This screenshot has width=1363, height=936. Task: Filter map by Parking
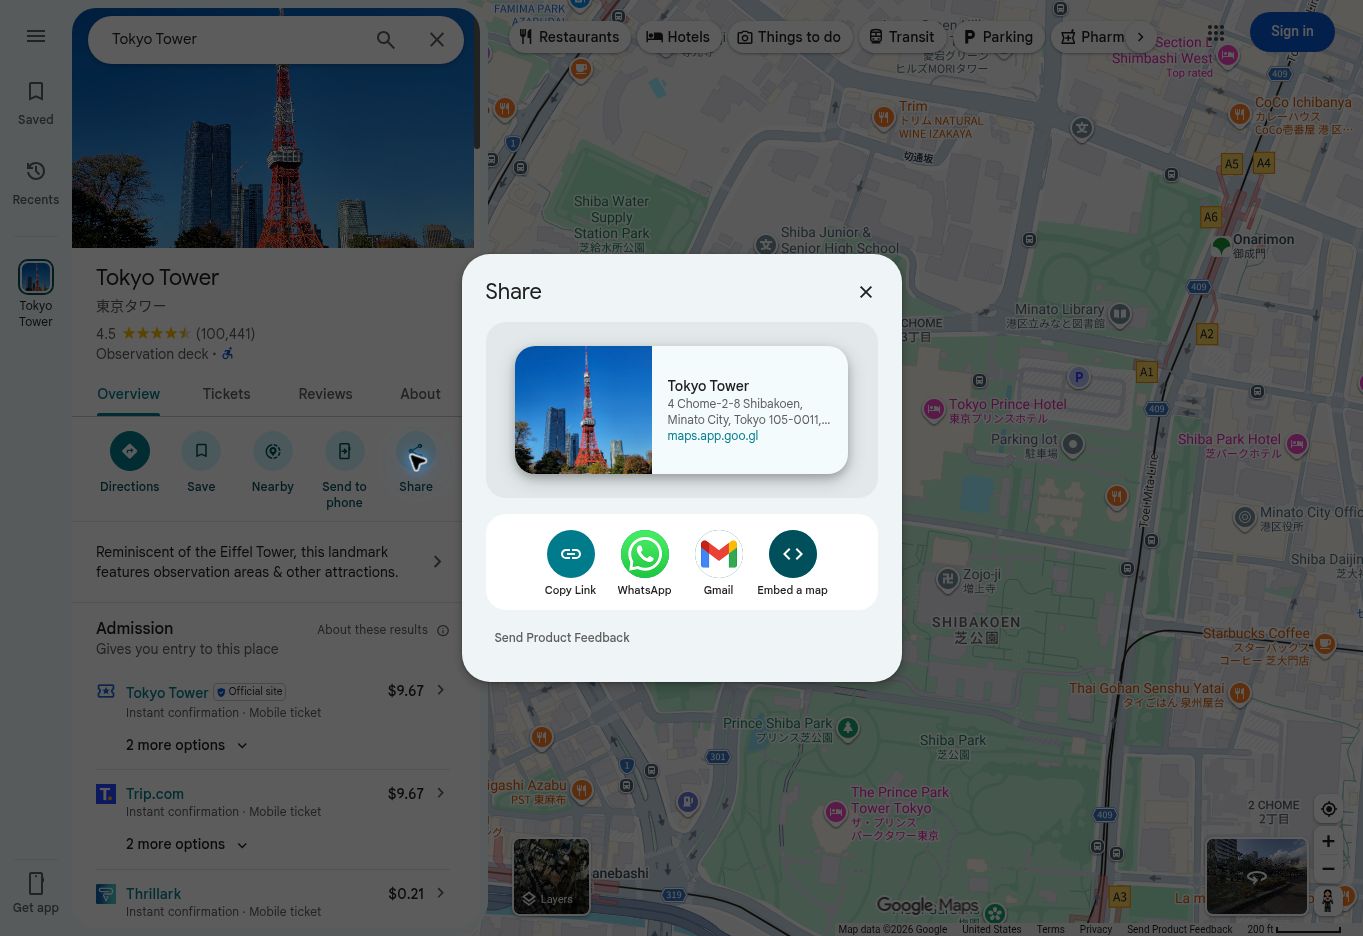pyautogui.click(x=998, y=37)
